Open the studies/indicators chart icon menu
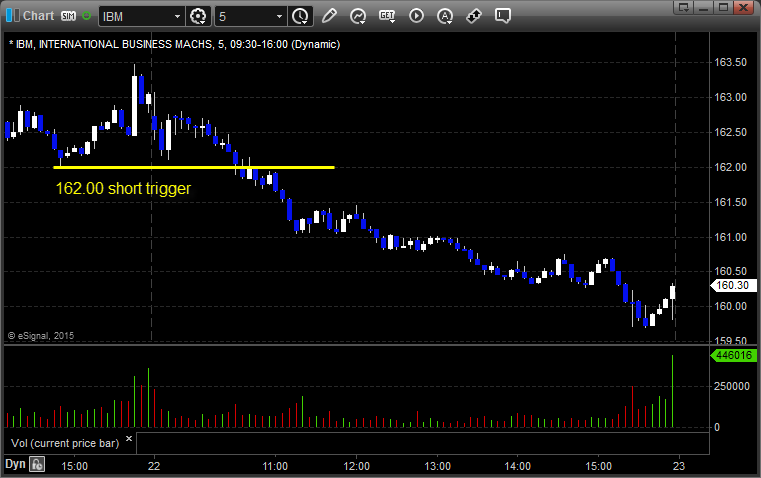The image size is (761, 478). [358, 16]
